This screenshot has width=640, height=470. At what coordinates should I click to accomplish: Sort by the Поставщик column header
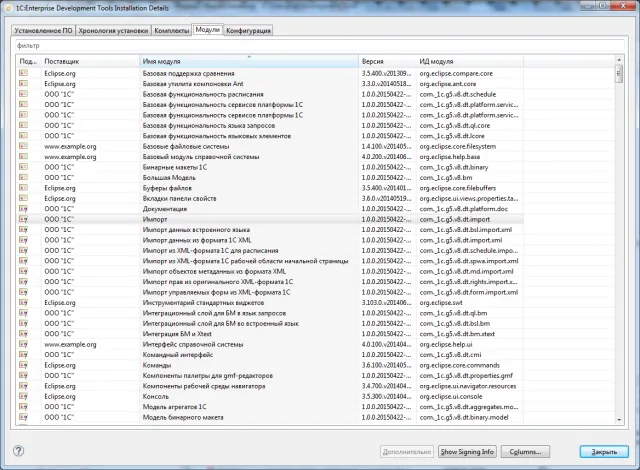pos(90,61)
